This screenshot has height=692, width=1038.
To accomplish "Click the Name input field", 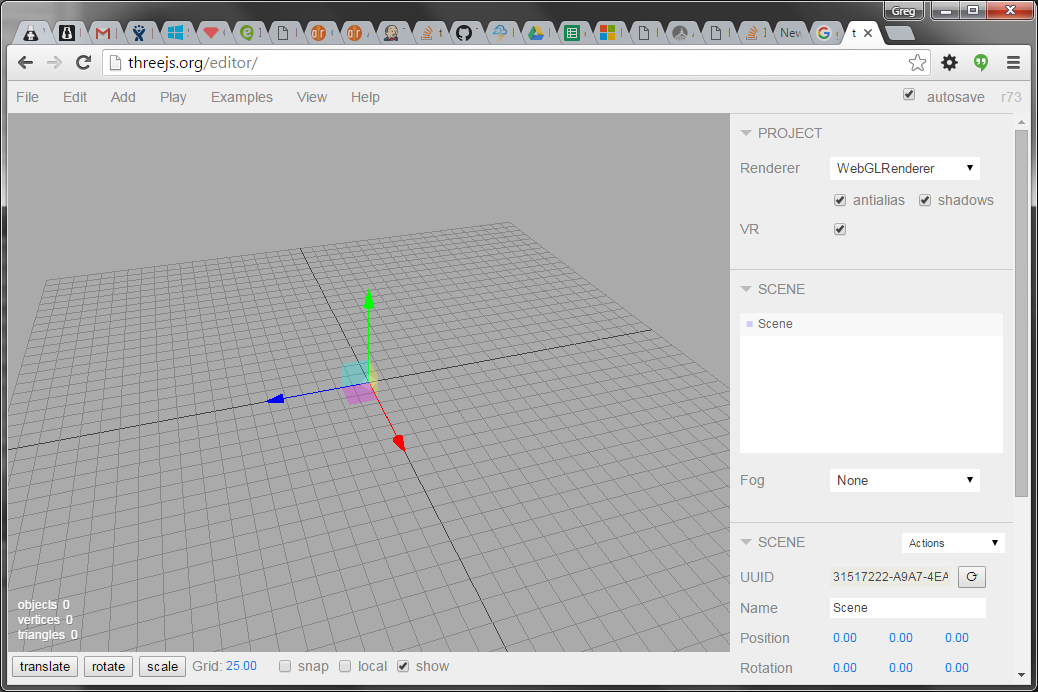I will pos(908,608).
